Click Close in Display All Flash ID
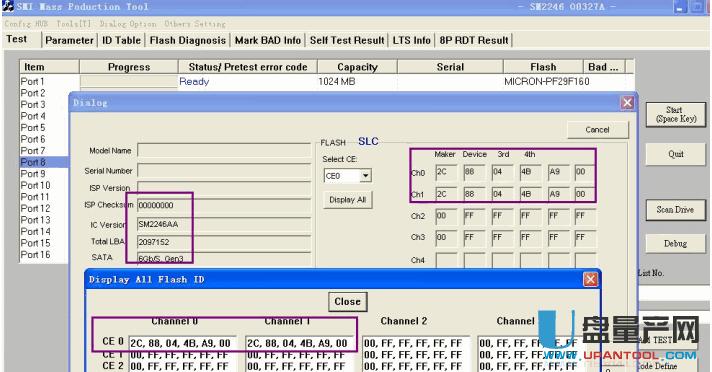Image resolution: width=712 pixels, height=372 pixels. [347, 302]
